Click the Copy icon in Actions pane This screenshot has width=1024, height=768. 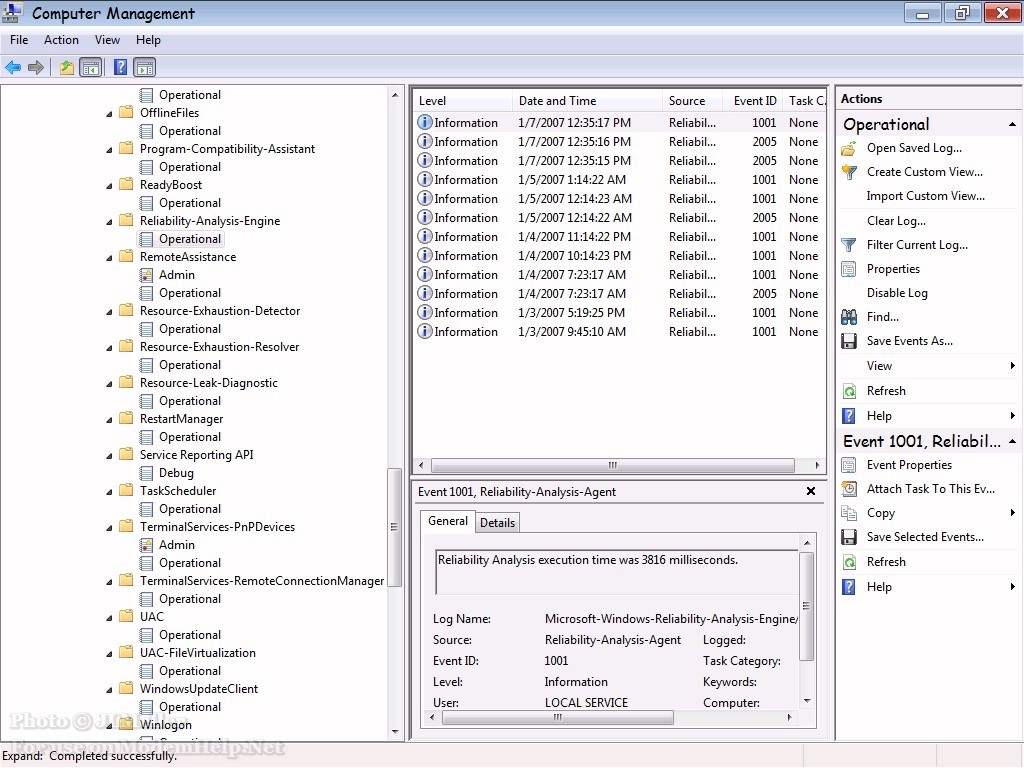[x=849, y=513]
